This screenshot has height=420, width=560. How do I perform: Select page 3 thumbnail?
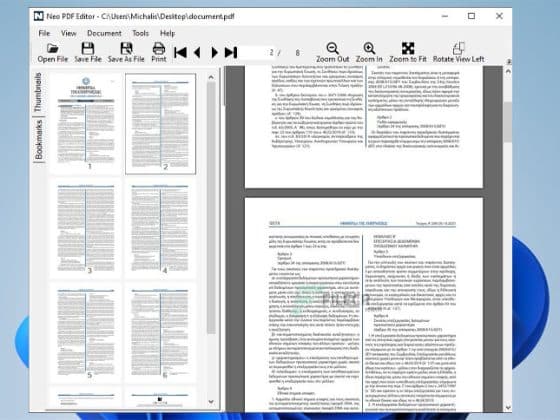pos(86,229)
